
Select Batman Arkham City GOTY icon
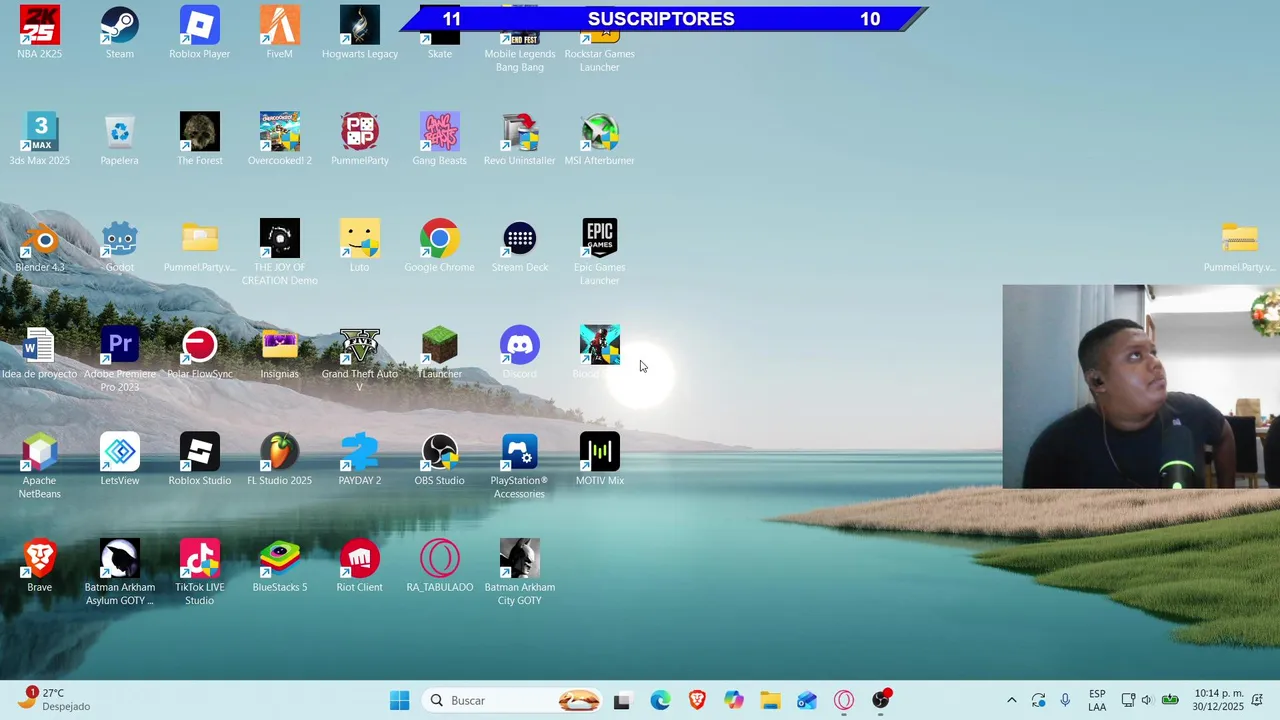(520, 560)
